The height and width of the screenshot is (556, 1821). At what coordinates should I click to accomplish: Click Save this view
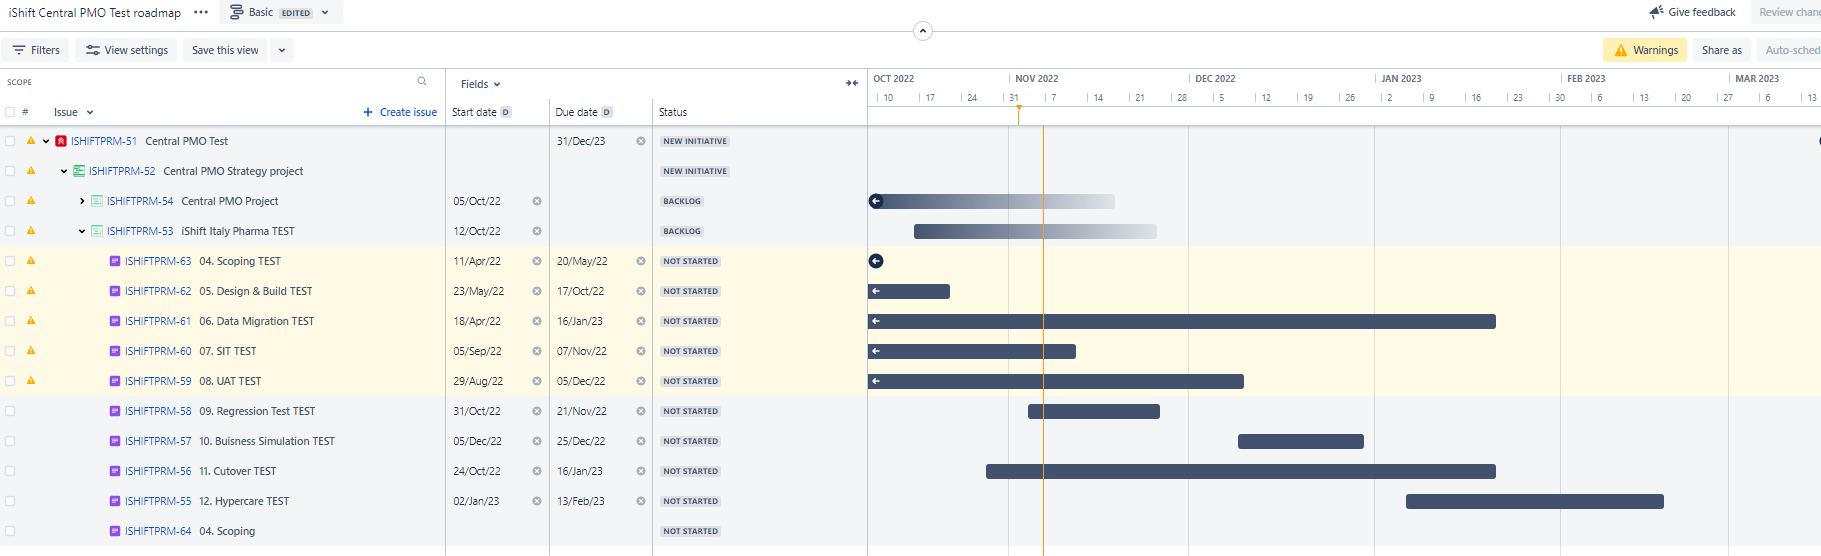(x=225, y=50)
